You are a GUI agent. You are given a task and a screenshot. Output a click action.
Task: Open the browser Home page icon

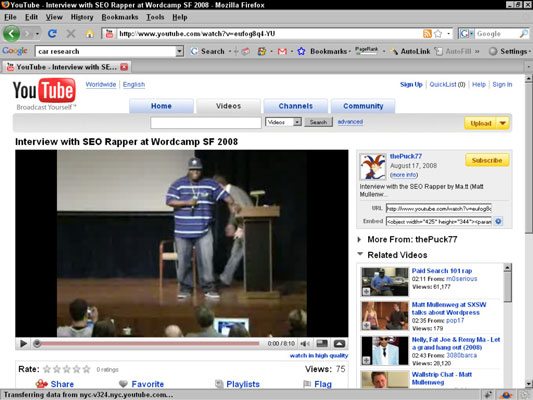90,34
